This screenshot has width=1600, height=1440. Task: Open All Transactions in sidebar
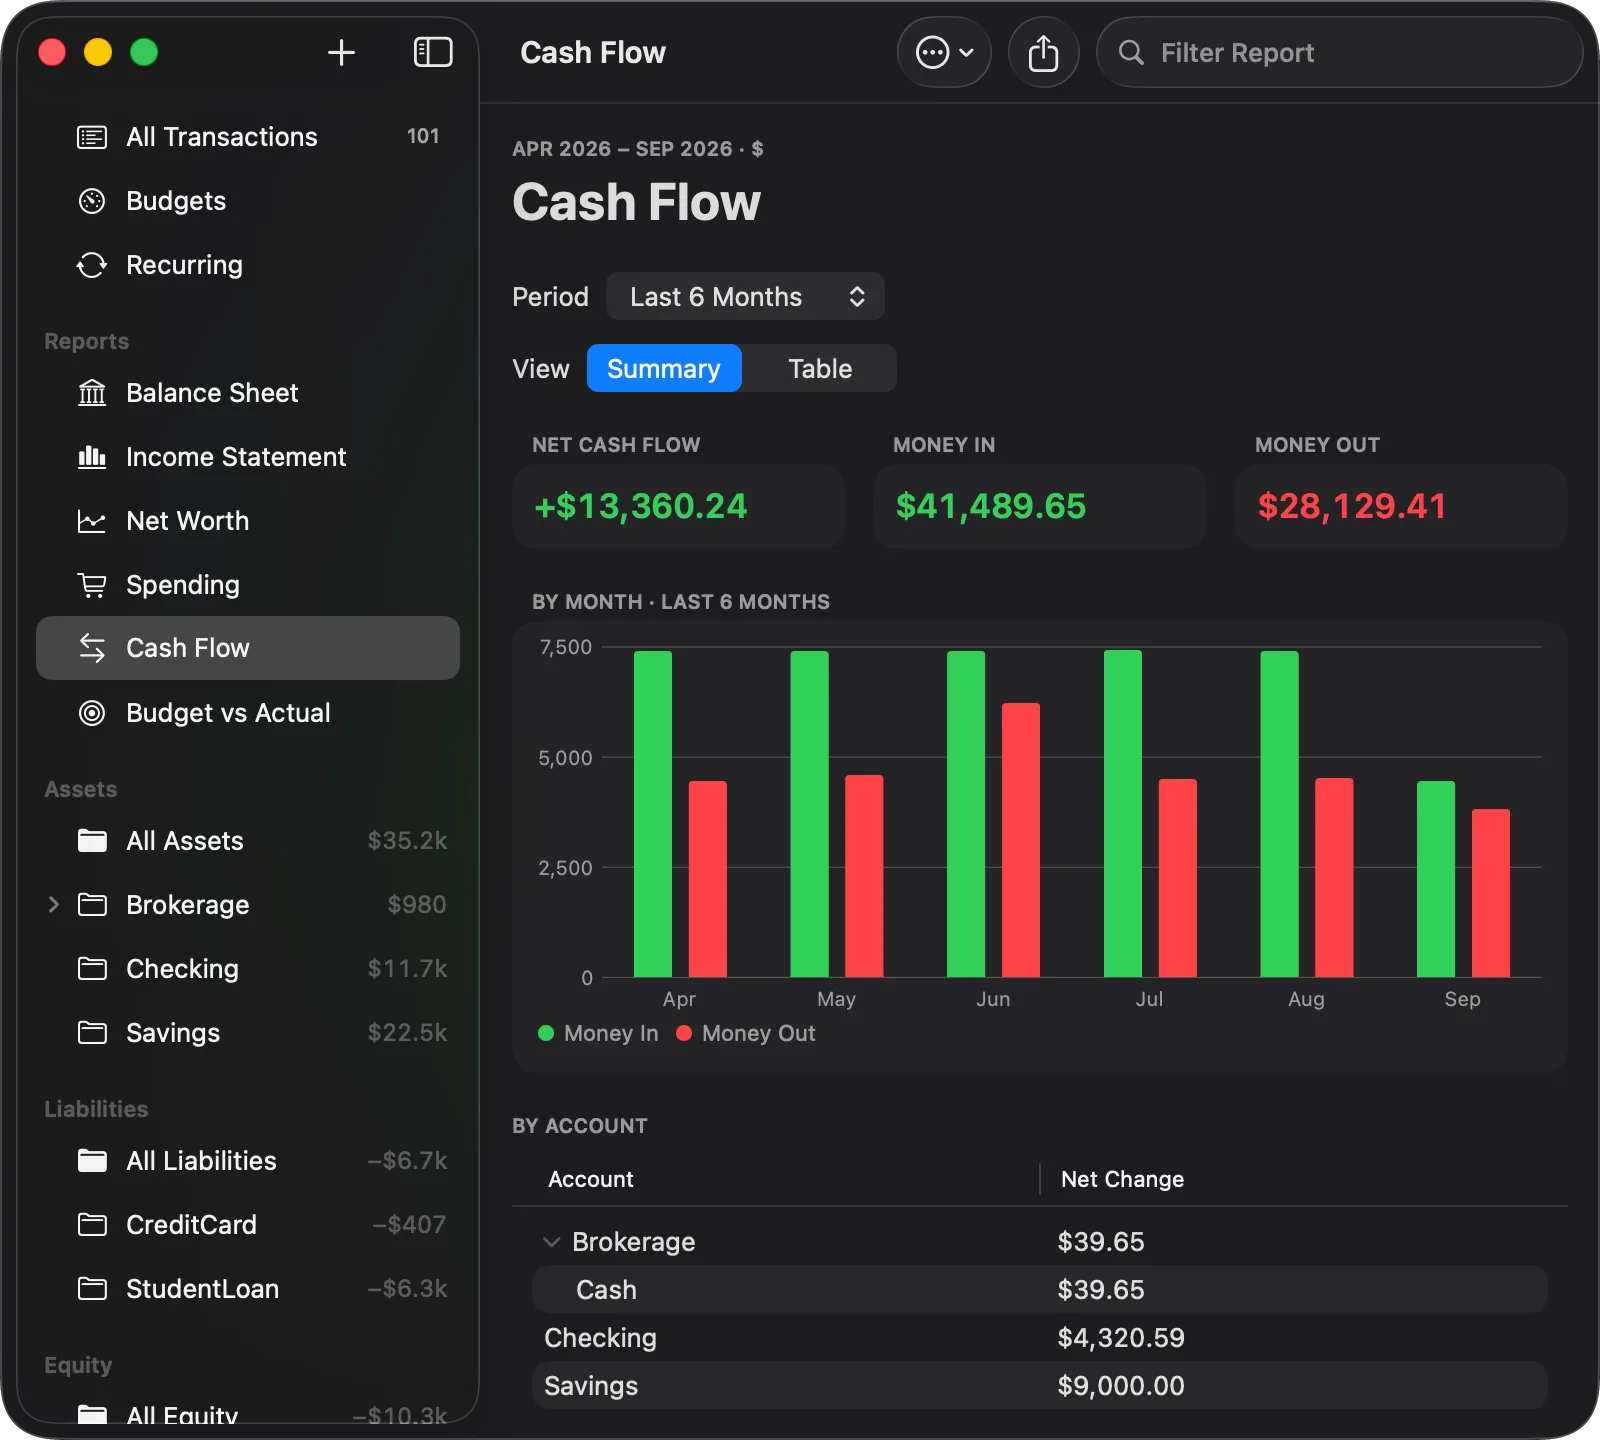248,137
